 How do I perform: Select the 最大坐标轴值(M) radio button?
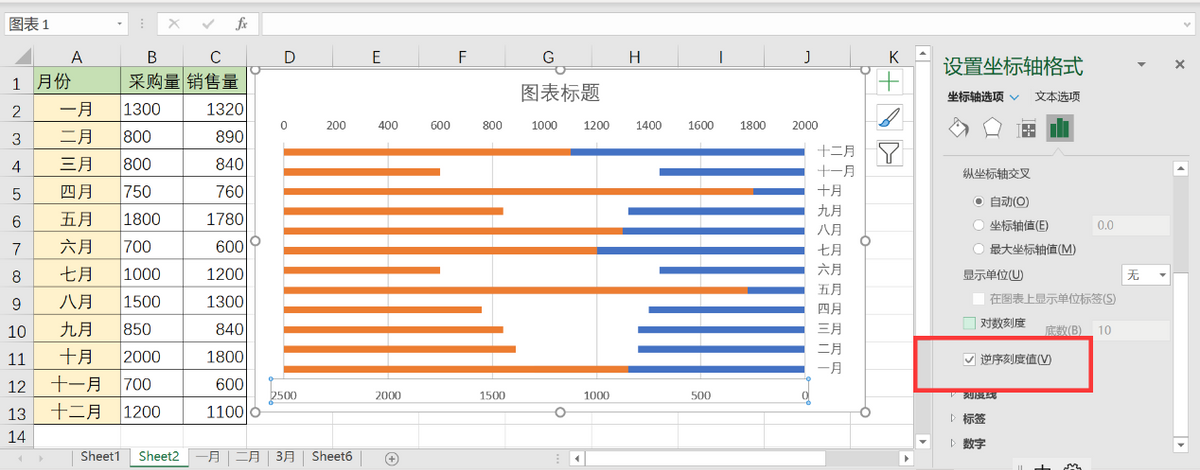980,249
